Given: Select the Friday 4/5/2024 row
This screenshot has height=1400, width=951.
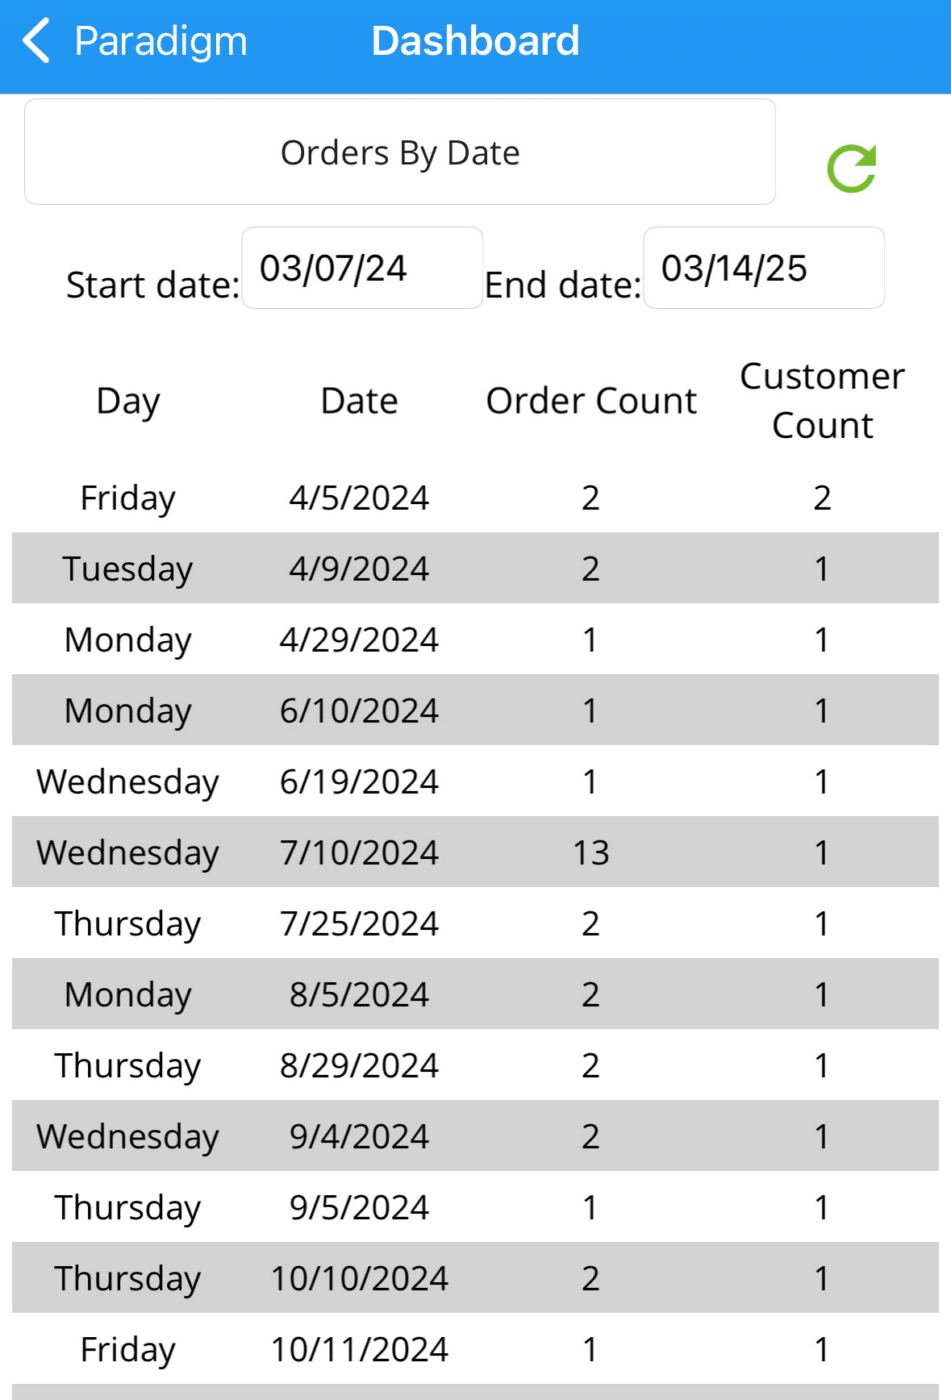Looking at the screenshot, I should pos(475,497).
